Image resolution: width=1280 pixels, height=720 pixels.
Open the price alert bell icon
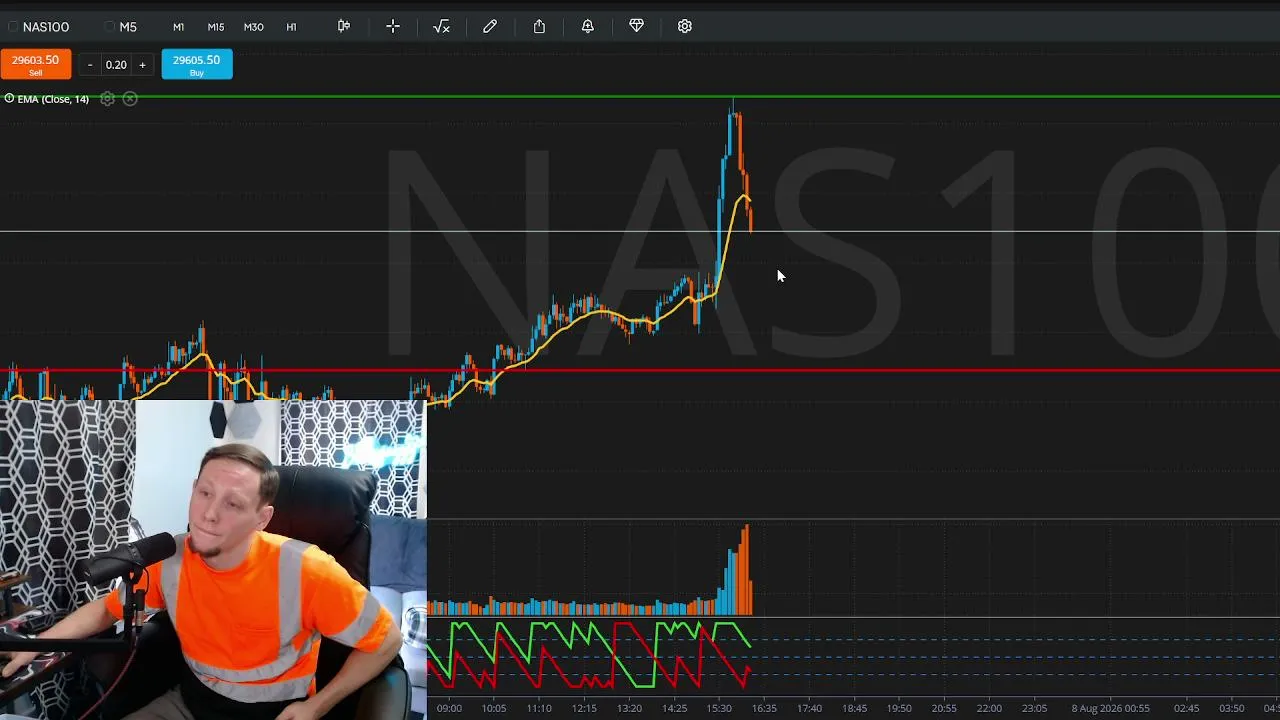click(x=588, y=26)
